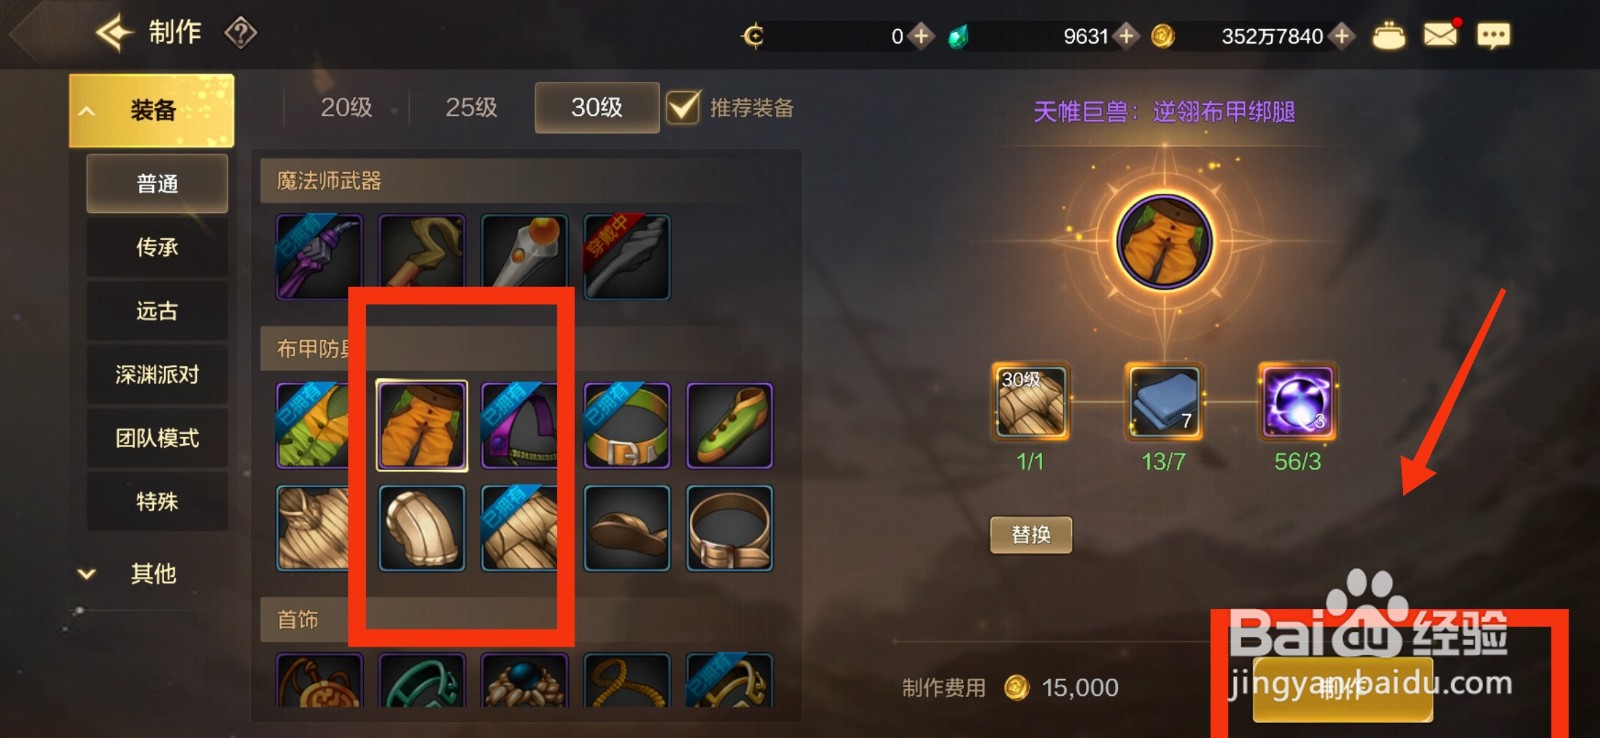Screen dimensions: 1600x738
Task: Click the golden 制作 craft button
Action: click(x=1342, y=688)
